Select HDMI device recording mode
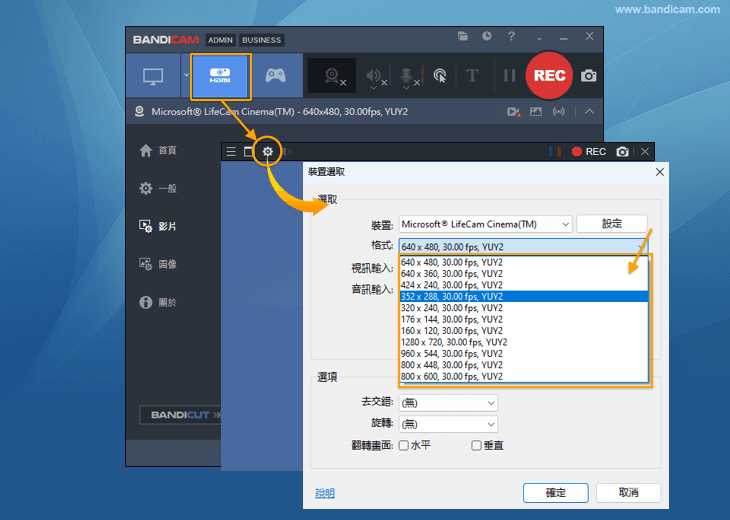 click(220, 76)
